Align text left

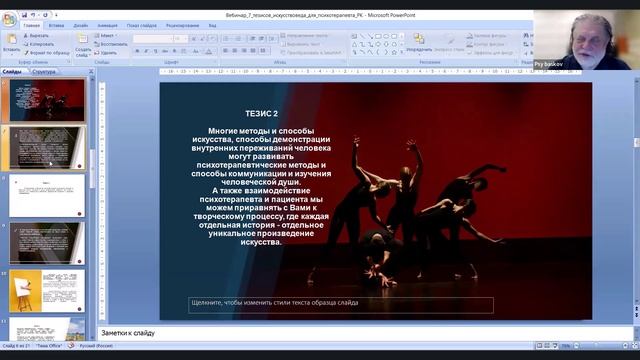pyautogui.click(x=225, y=51)
